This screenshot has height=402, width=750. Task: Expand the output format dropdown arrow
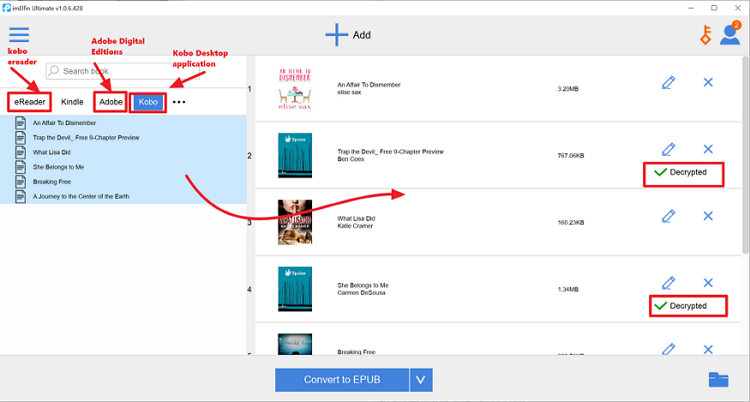pos(421,380)
